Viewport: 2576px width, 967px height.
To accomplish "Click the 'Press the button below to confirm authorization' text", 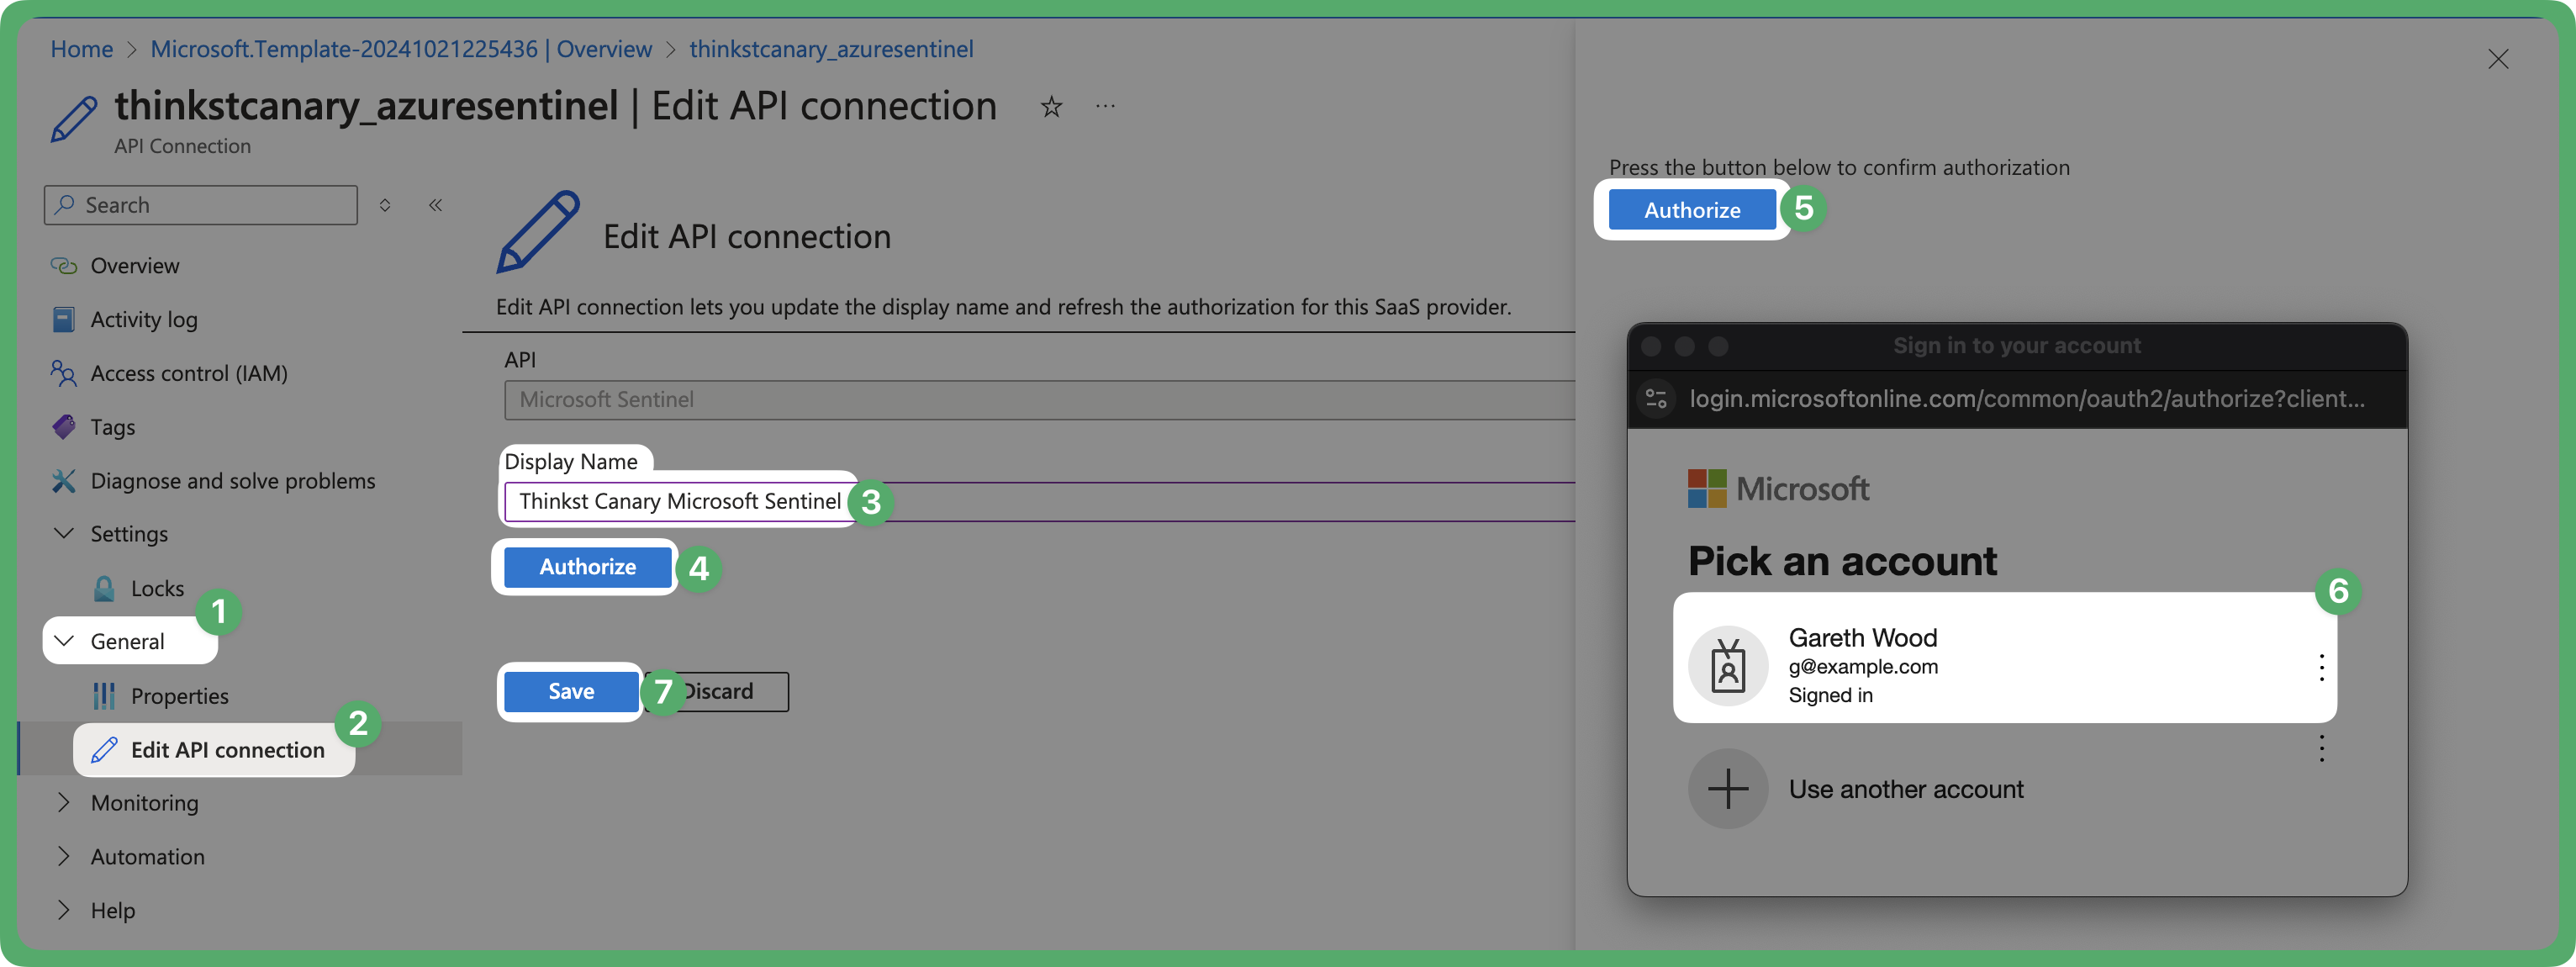I will click(x=1839, y=168).
